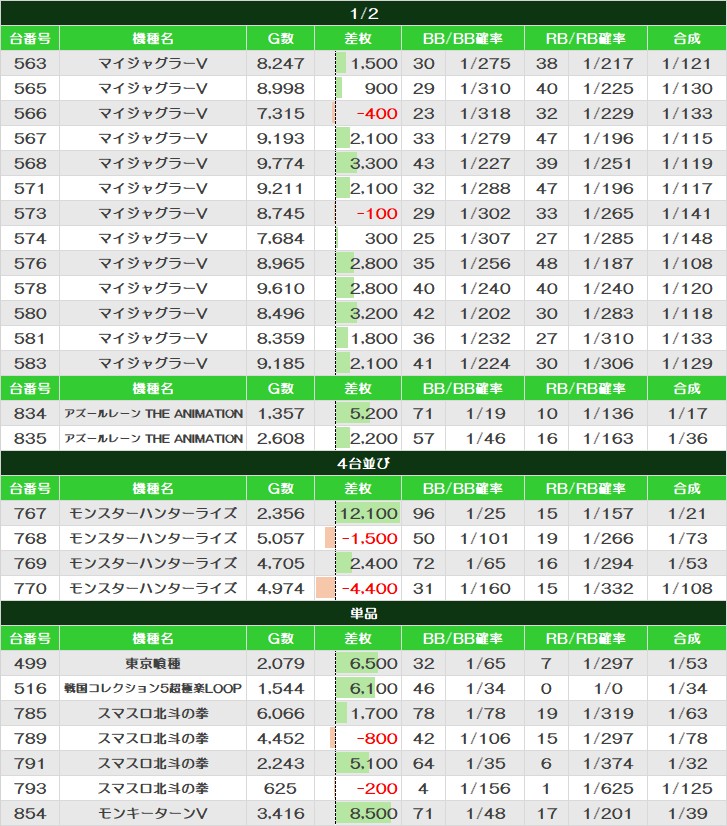
Task: Click the 単品 section header
Action: click(x=364, y=614)
